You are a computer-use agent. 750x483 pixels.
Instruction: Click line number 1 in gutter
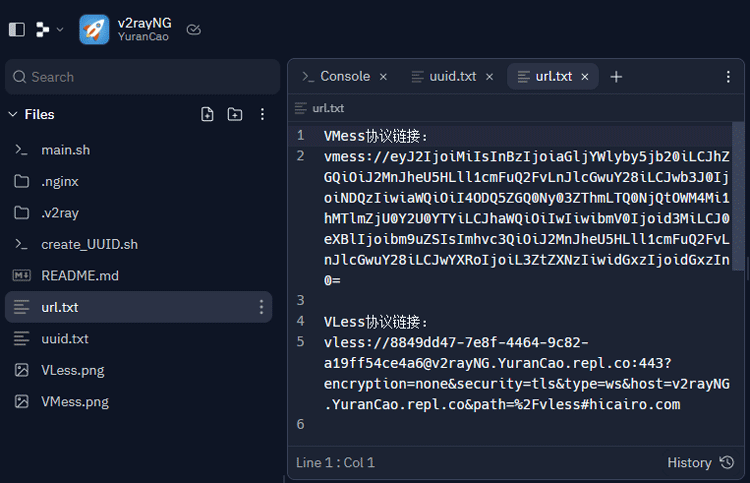pos(300,136)
